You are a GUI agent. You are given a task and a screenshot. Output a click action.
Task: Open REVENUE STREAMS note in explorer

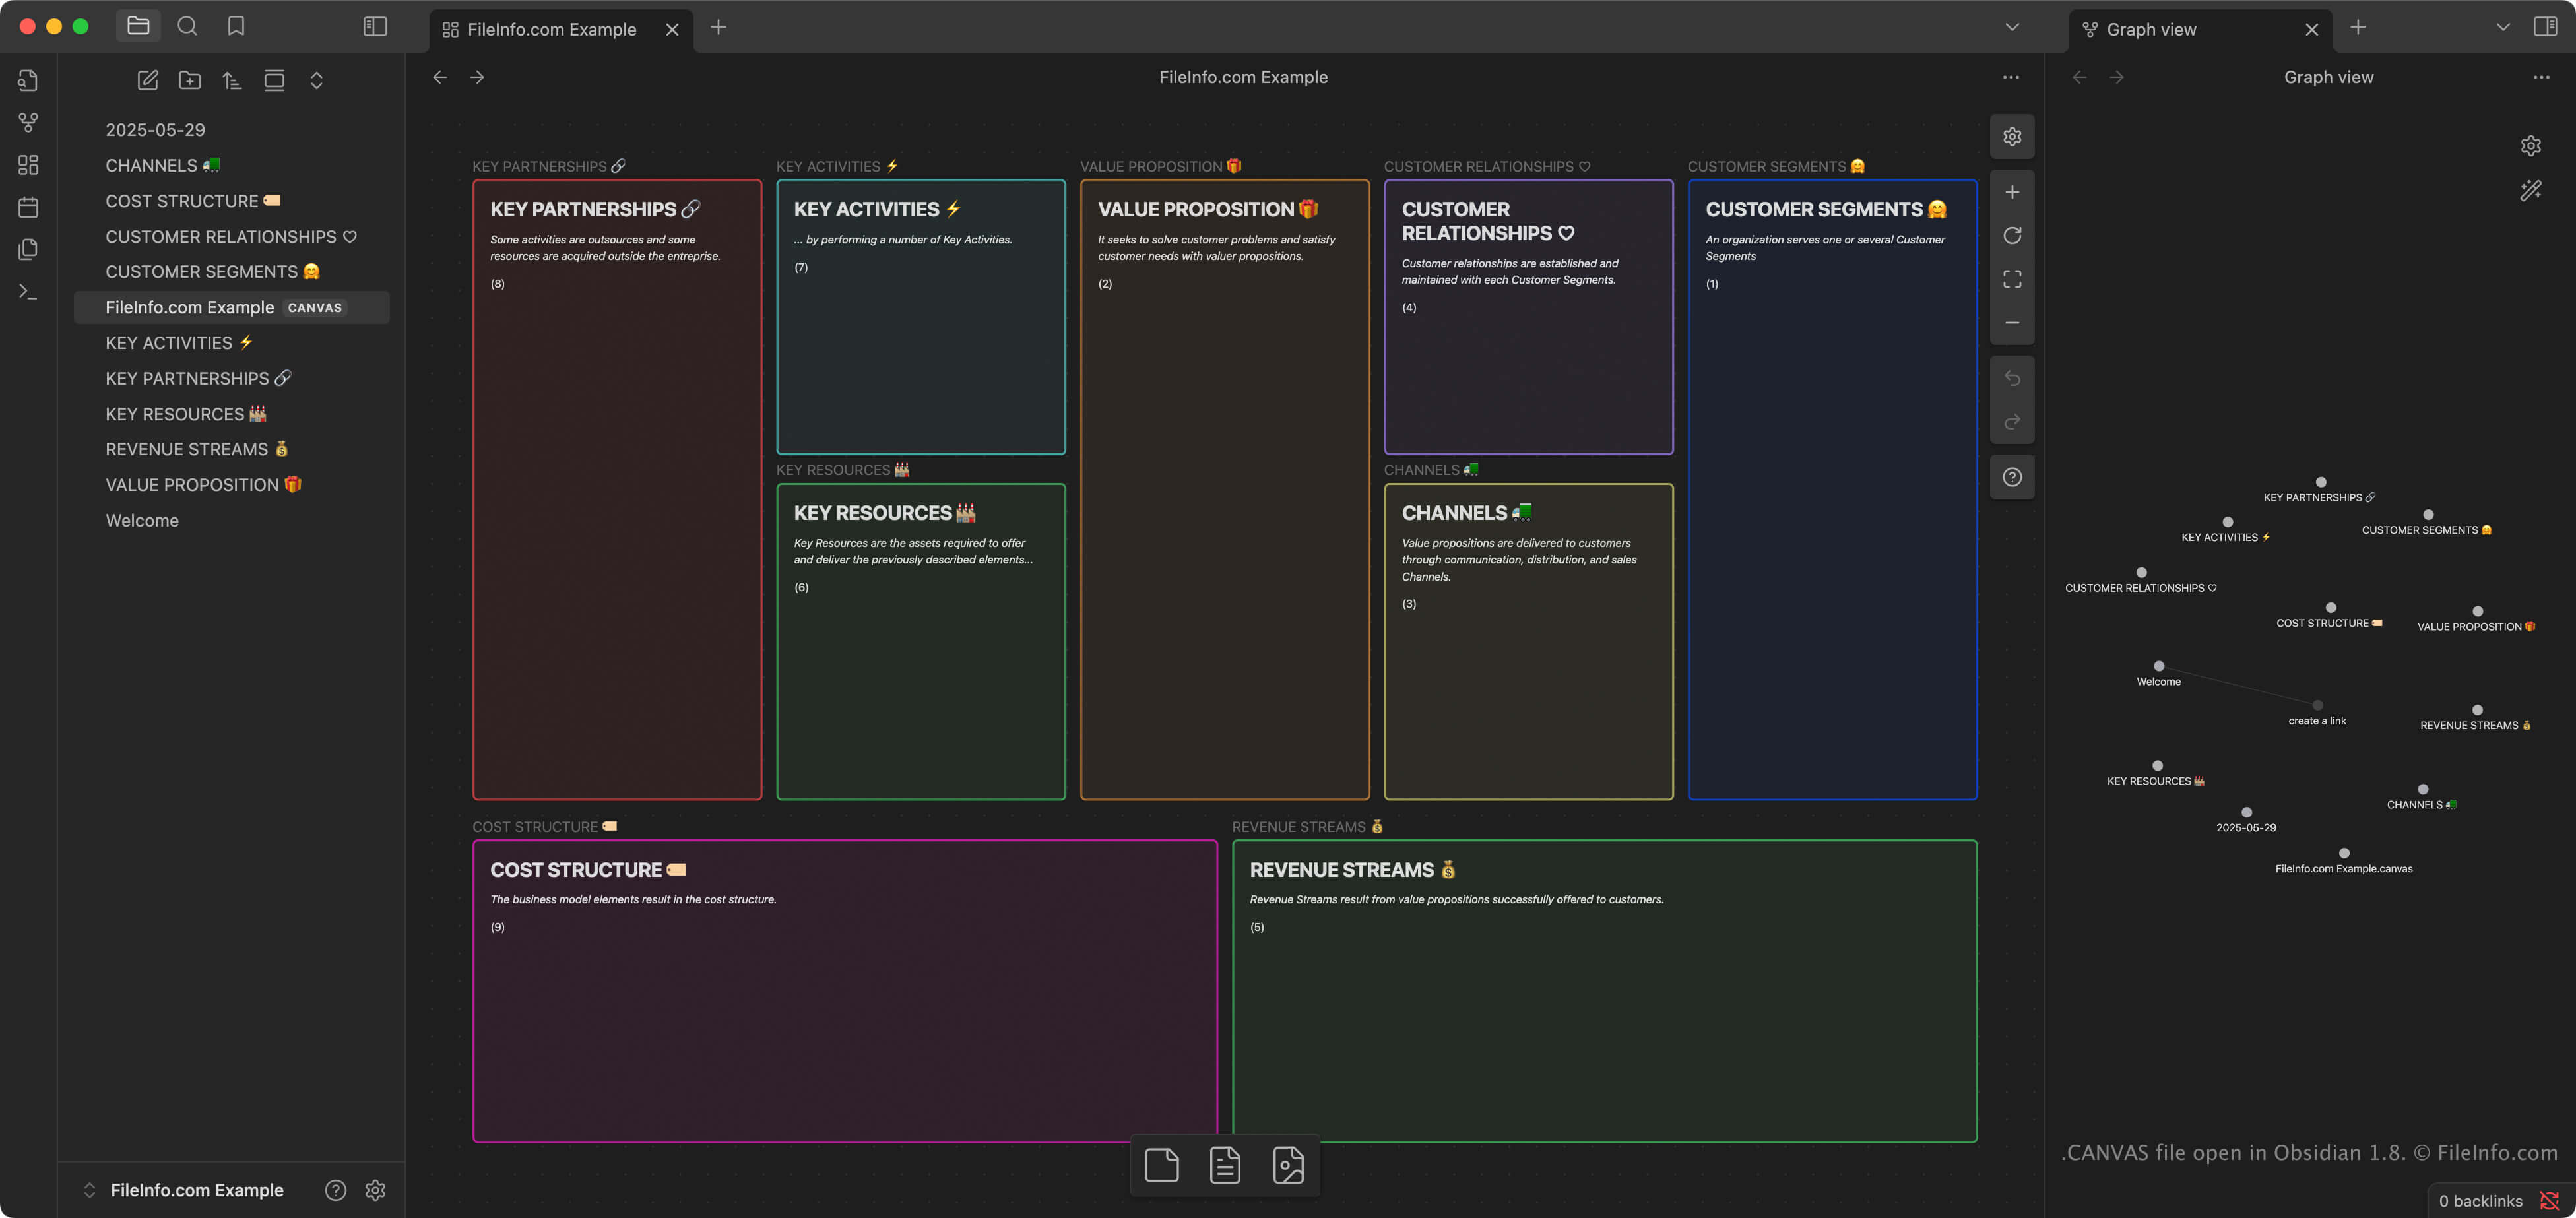[232, 449]
